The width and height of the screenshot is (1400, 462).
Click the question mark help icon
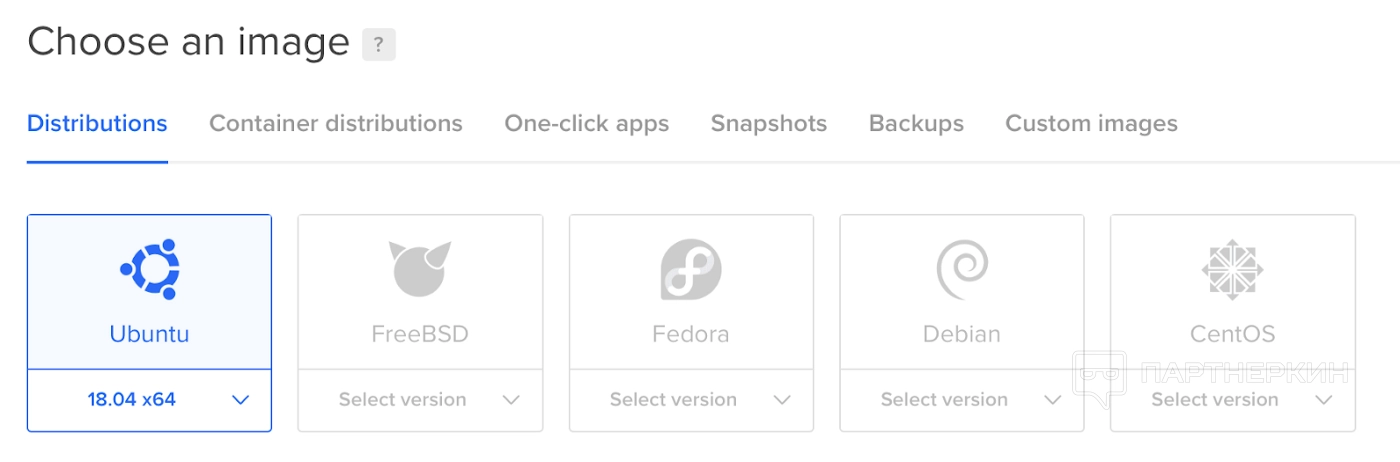[x=379, y=45]
